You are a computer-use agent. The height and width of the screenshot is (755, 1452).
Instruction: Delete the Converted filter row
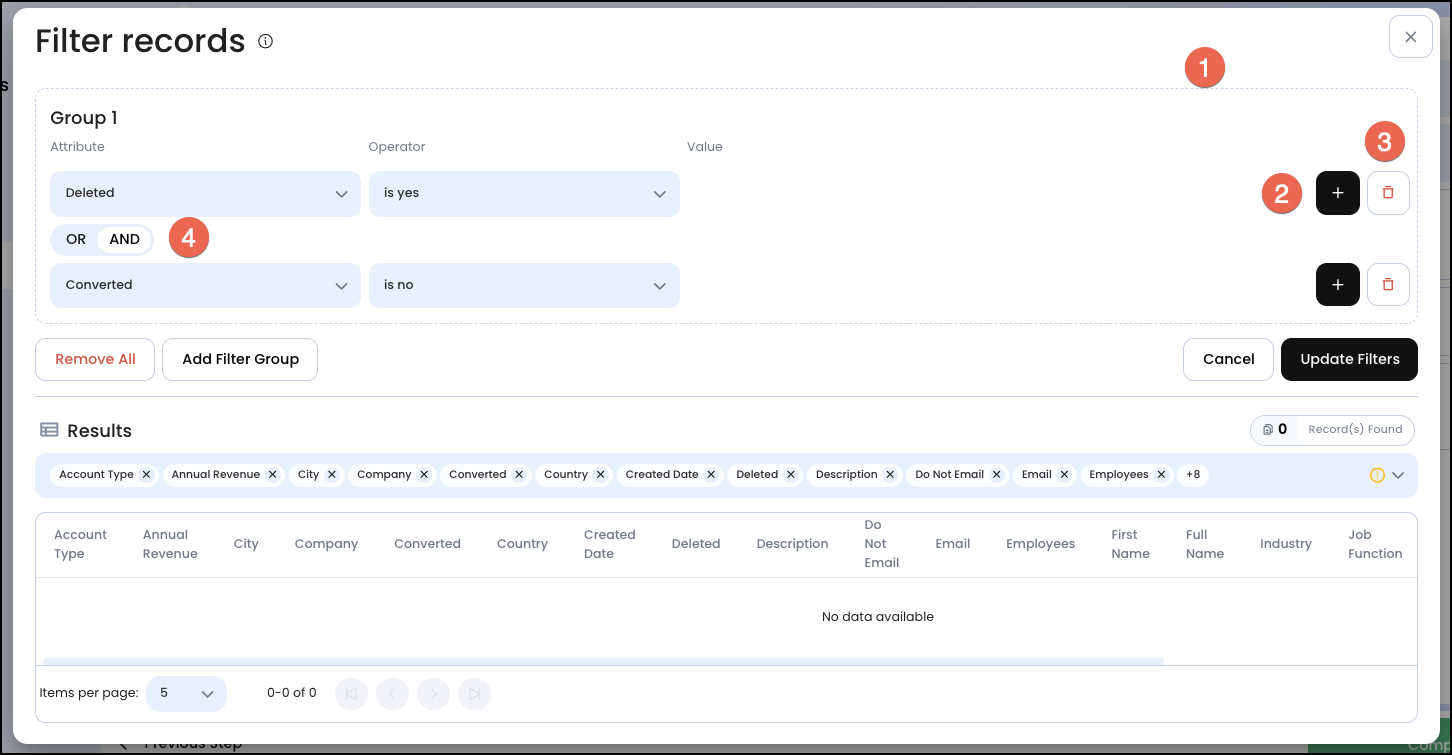click(1388, 285)
